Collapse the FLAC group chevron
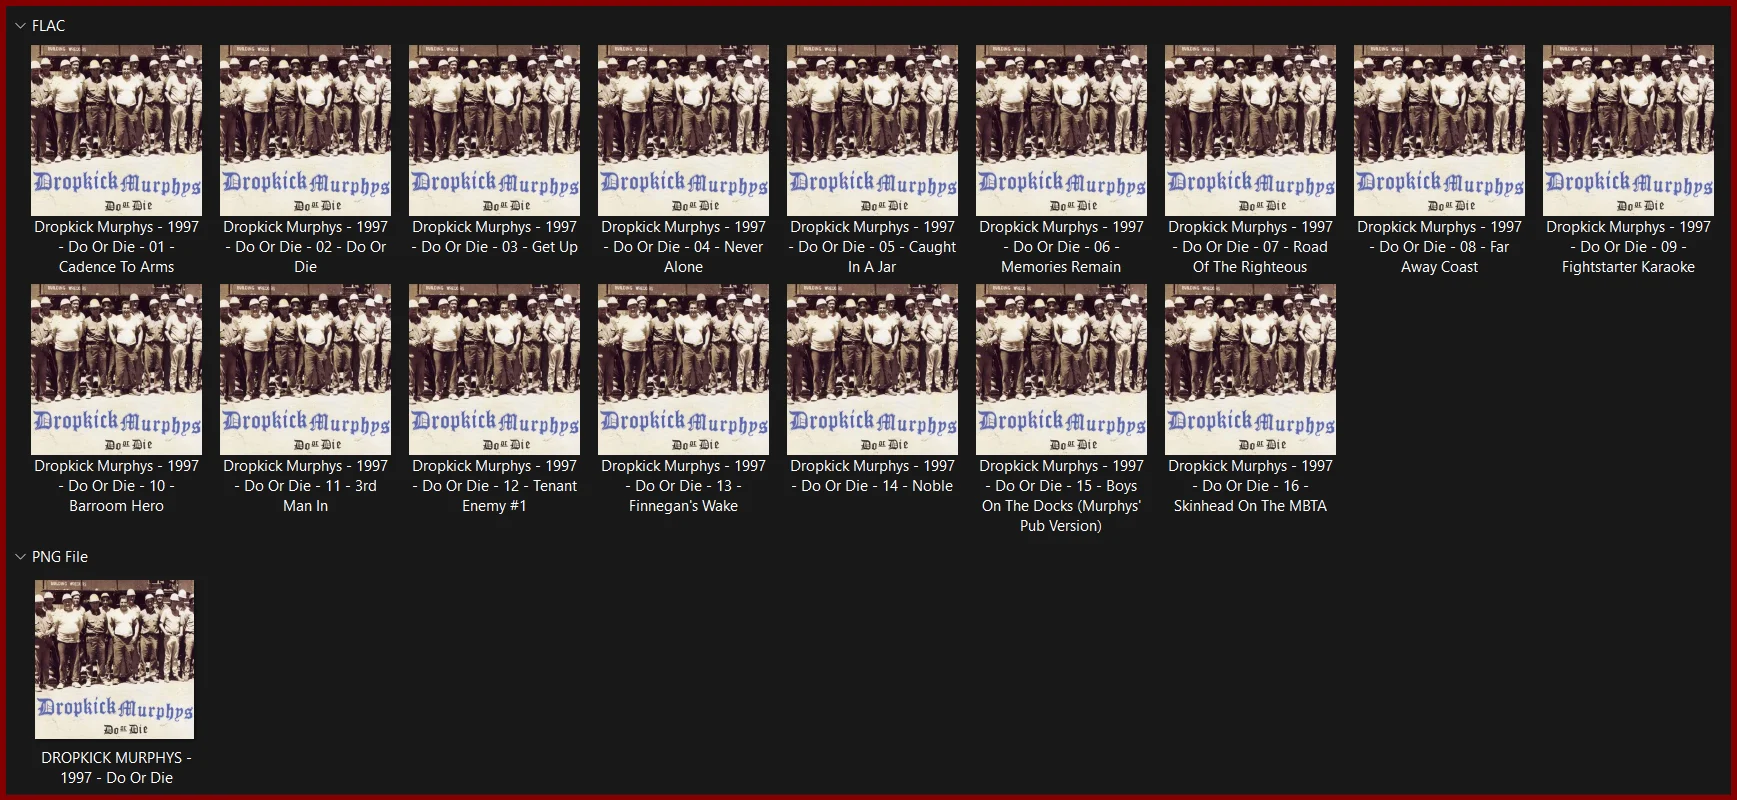 click(x=20, y=26)
